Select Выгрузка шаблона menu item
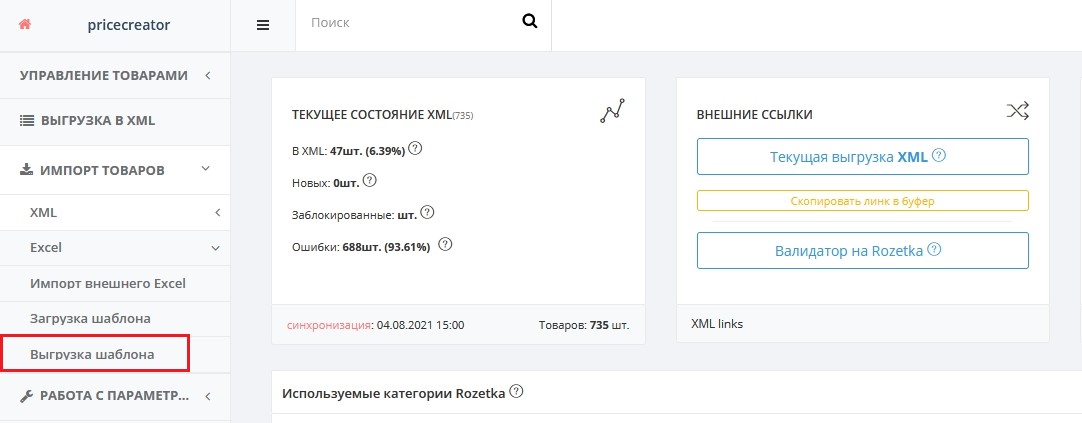The image size is (1082, 423). 92,355
